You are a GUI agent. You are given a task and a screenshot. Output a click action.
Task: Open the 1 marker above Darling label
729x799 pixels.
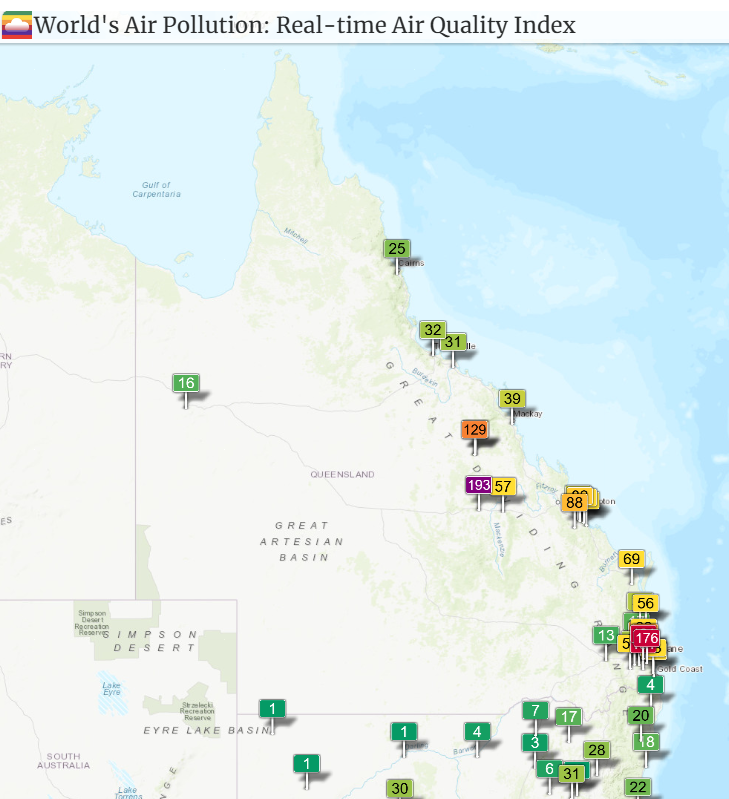point(404,732)
